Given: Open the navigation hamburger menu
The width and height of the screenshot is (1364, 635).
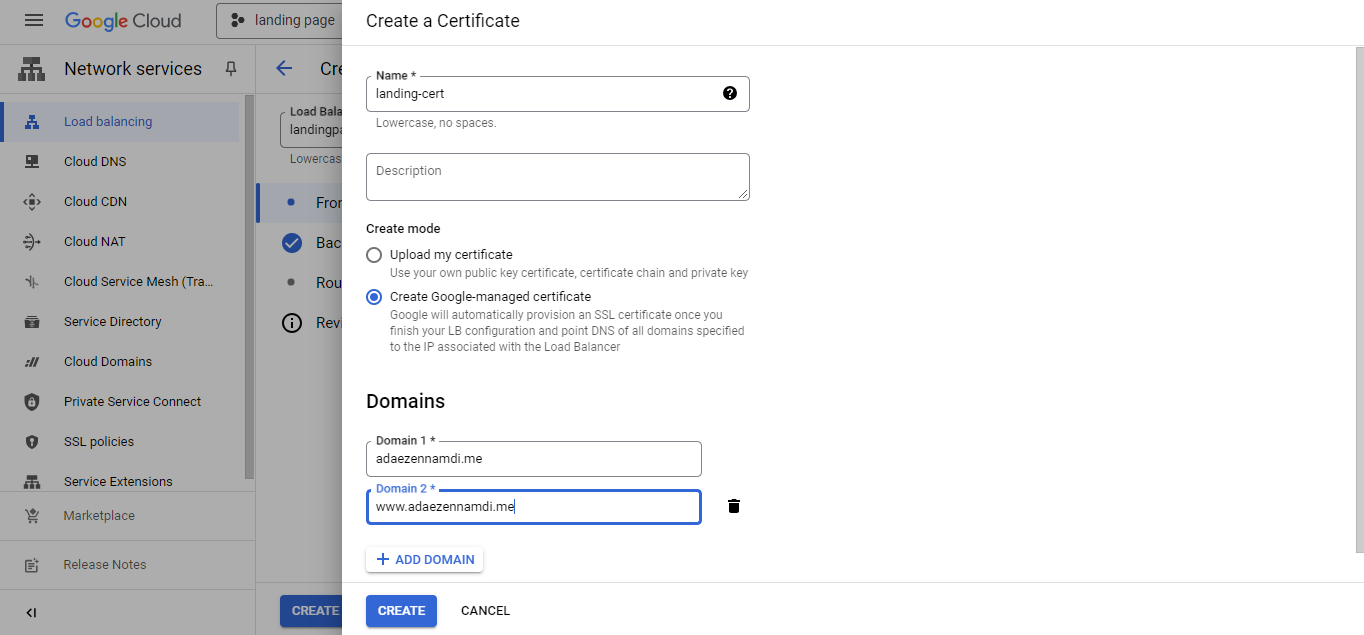Looking at the screenshot, I should [33, 20].
